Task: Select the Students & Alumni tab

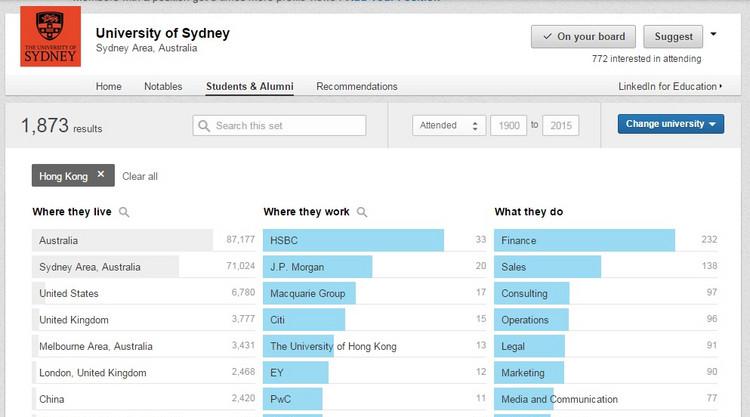Action: (250, 87)
